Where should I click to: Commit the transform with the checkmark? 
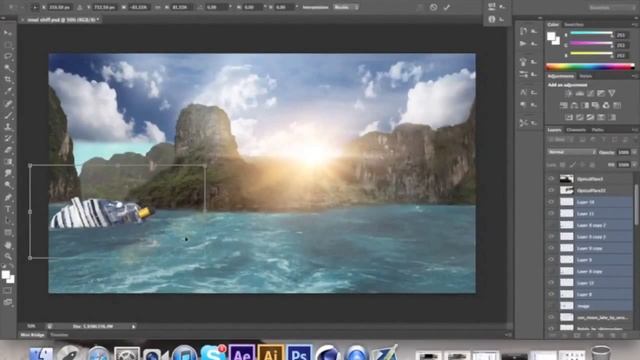pyautogui.click(x=447, y=7)
